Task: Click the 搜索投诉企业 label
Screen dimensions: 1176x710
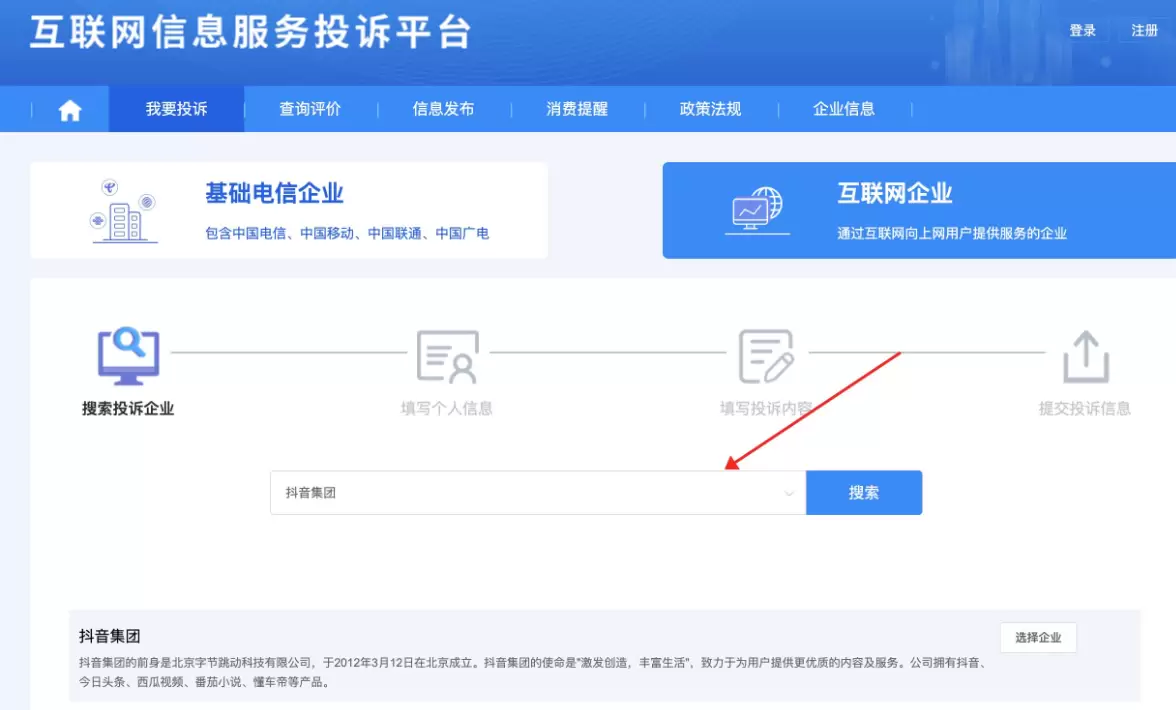Action: [x=128, y=409]
